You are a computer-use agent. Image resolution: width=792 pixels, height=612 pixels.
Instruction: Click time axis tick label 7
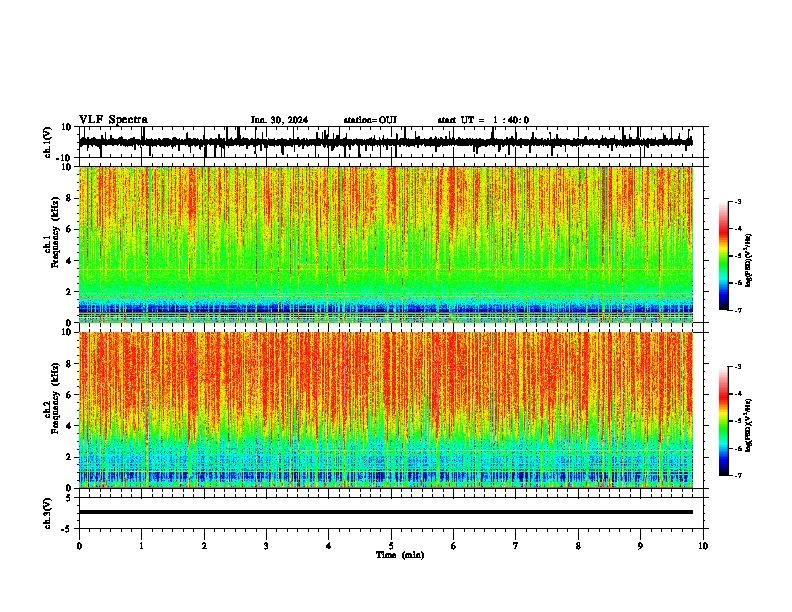(x=516, y=546)
